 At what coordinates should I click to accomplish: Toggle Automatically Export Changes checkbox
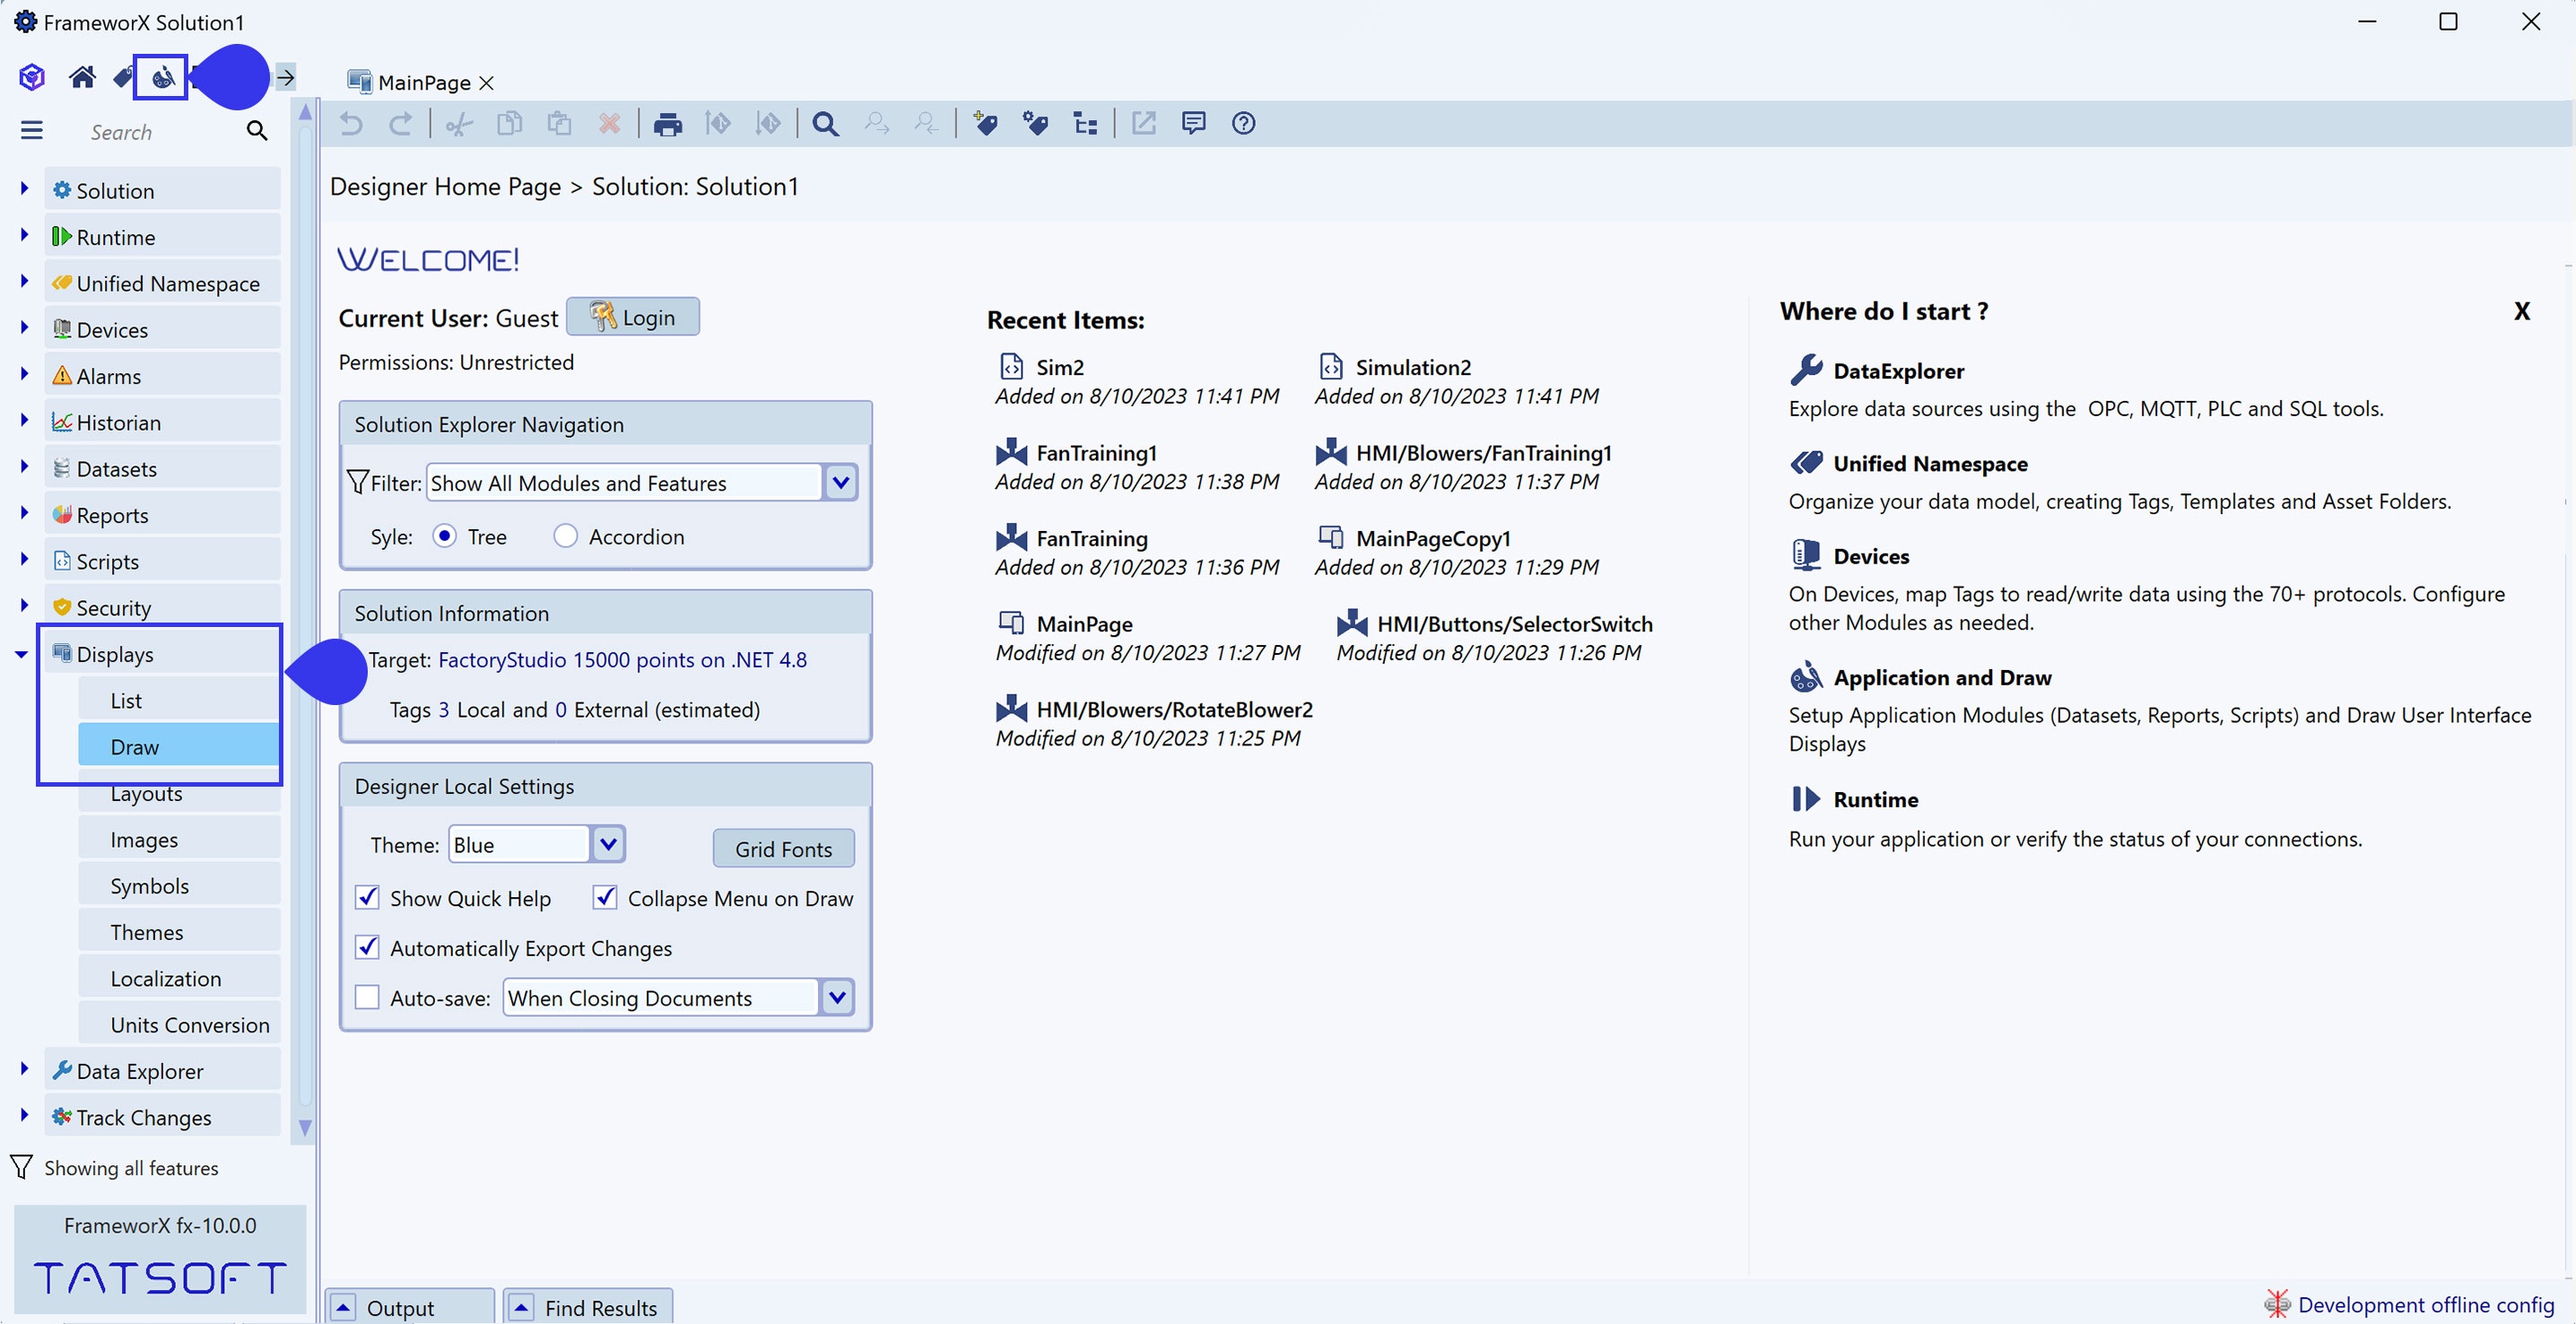(368, 947)
